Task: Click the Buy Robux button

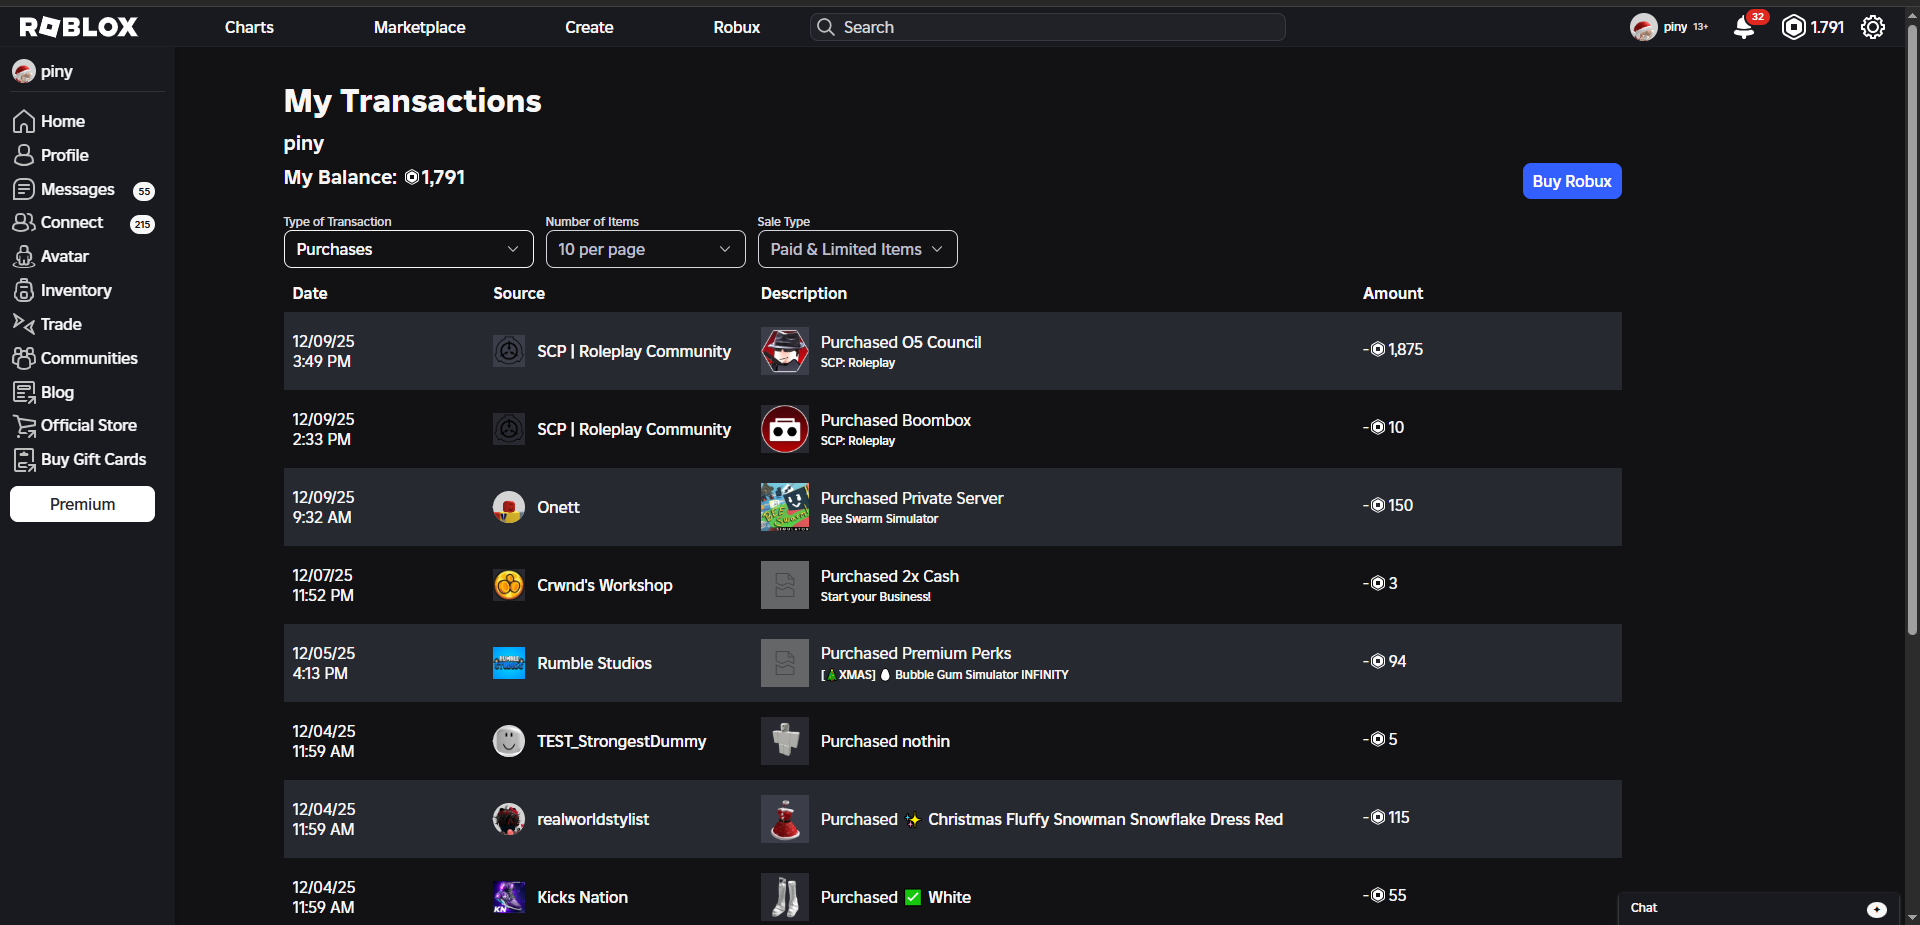Action: click(1572, 181)
